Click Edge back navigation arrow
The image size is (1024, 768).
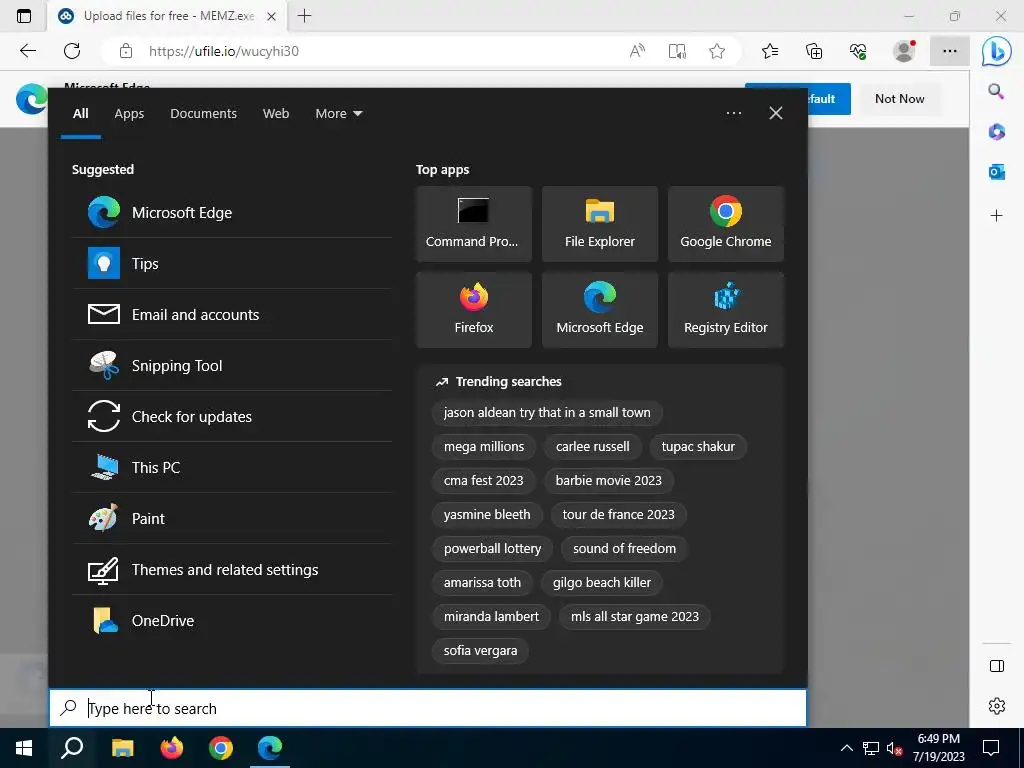[x=27, y=51]
